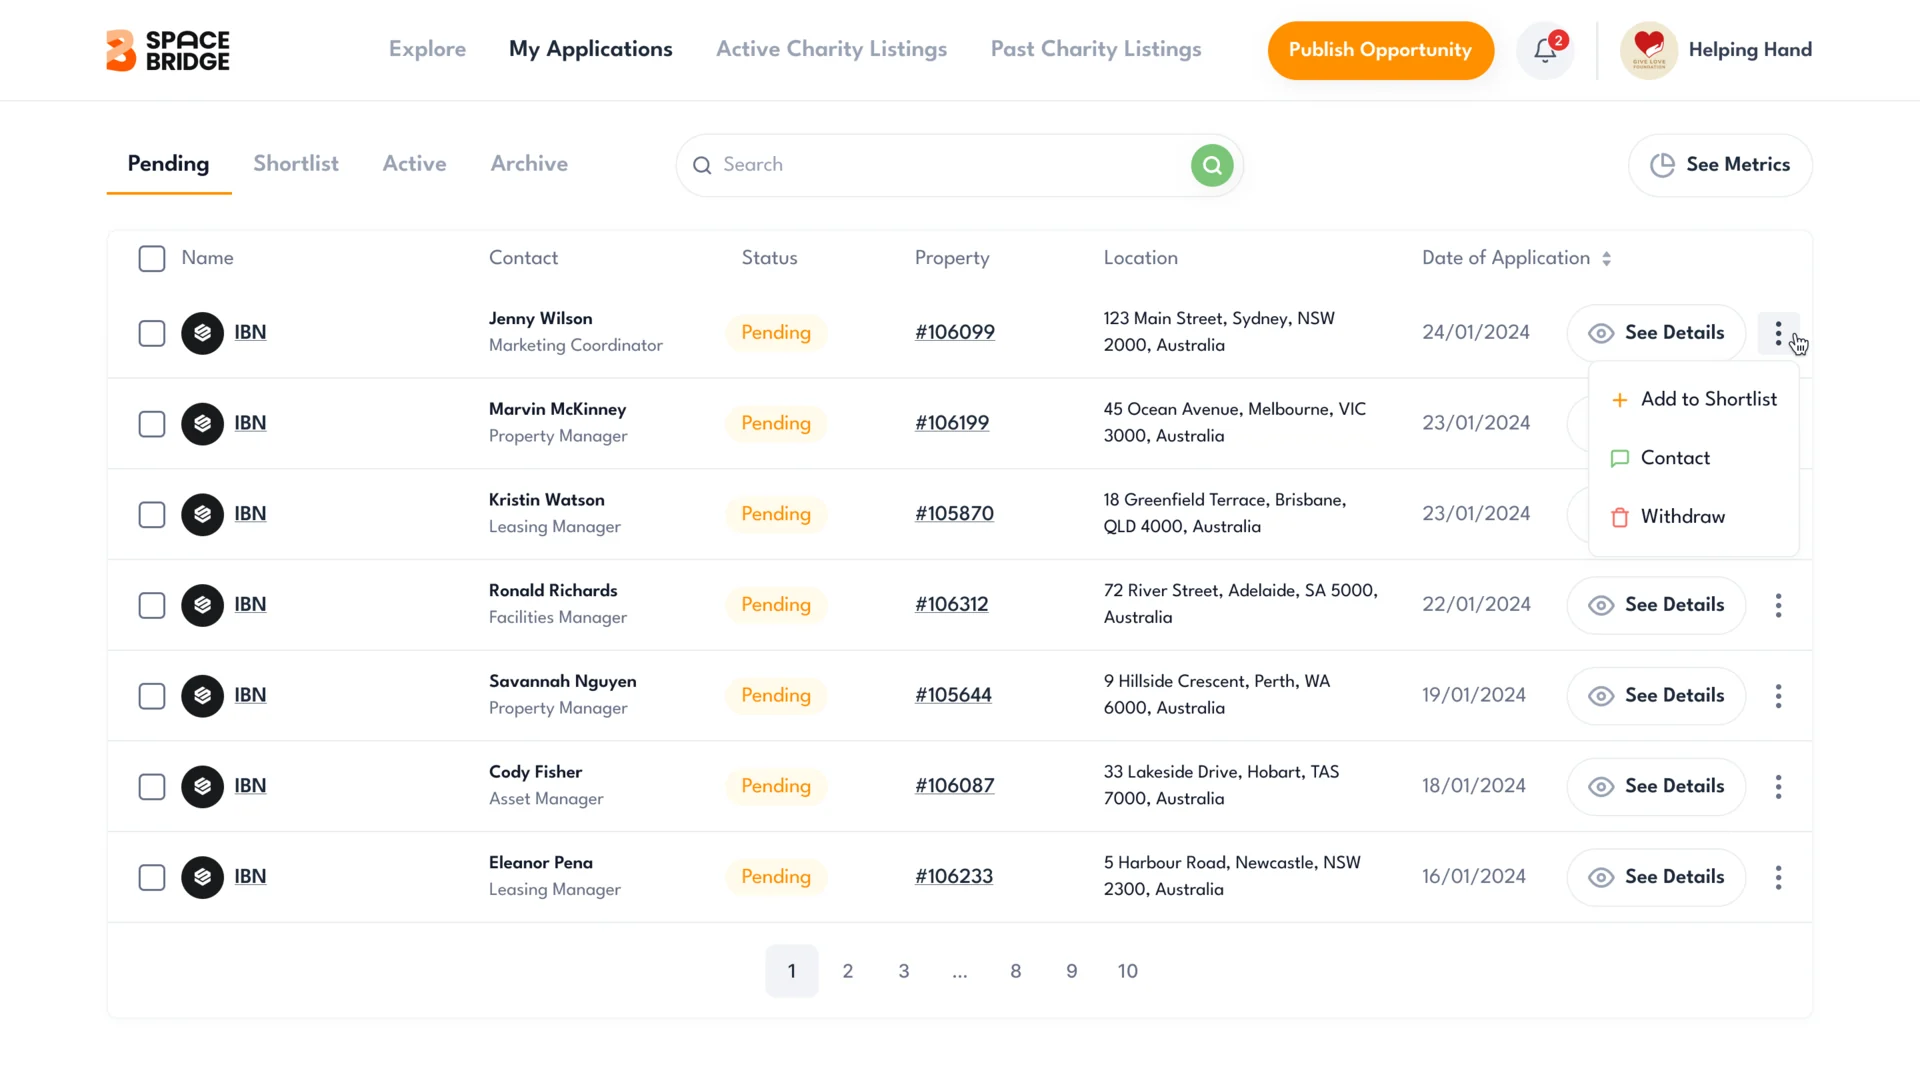Open Past Charity Listings page
The image size is (1920, 1067).
click(1096, 49)
